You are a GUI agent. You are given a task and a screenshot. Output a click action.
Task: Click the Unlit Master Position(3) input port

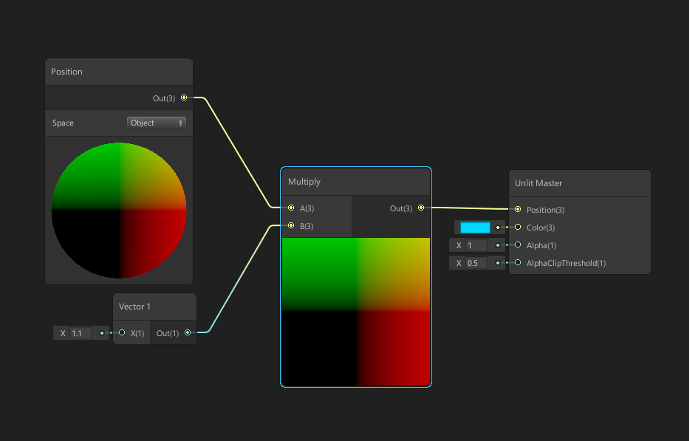pyautogui.click(x=518, y=210)
